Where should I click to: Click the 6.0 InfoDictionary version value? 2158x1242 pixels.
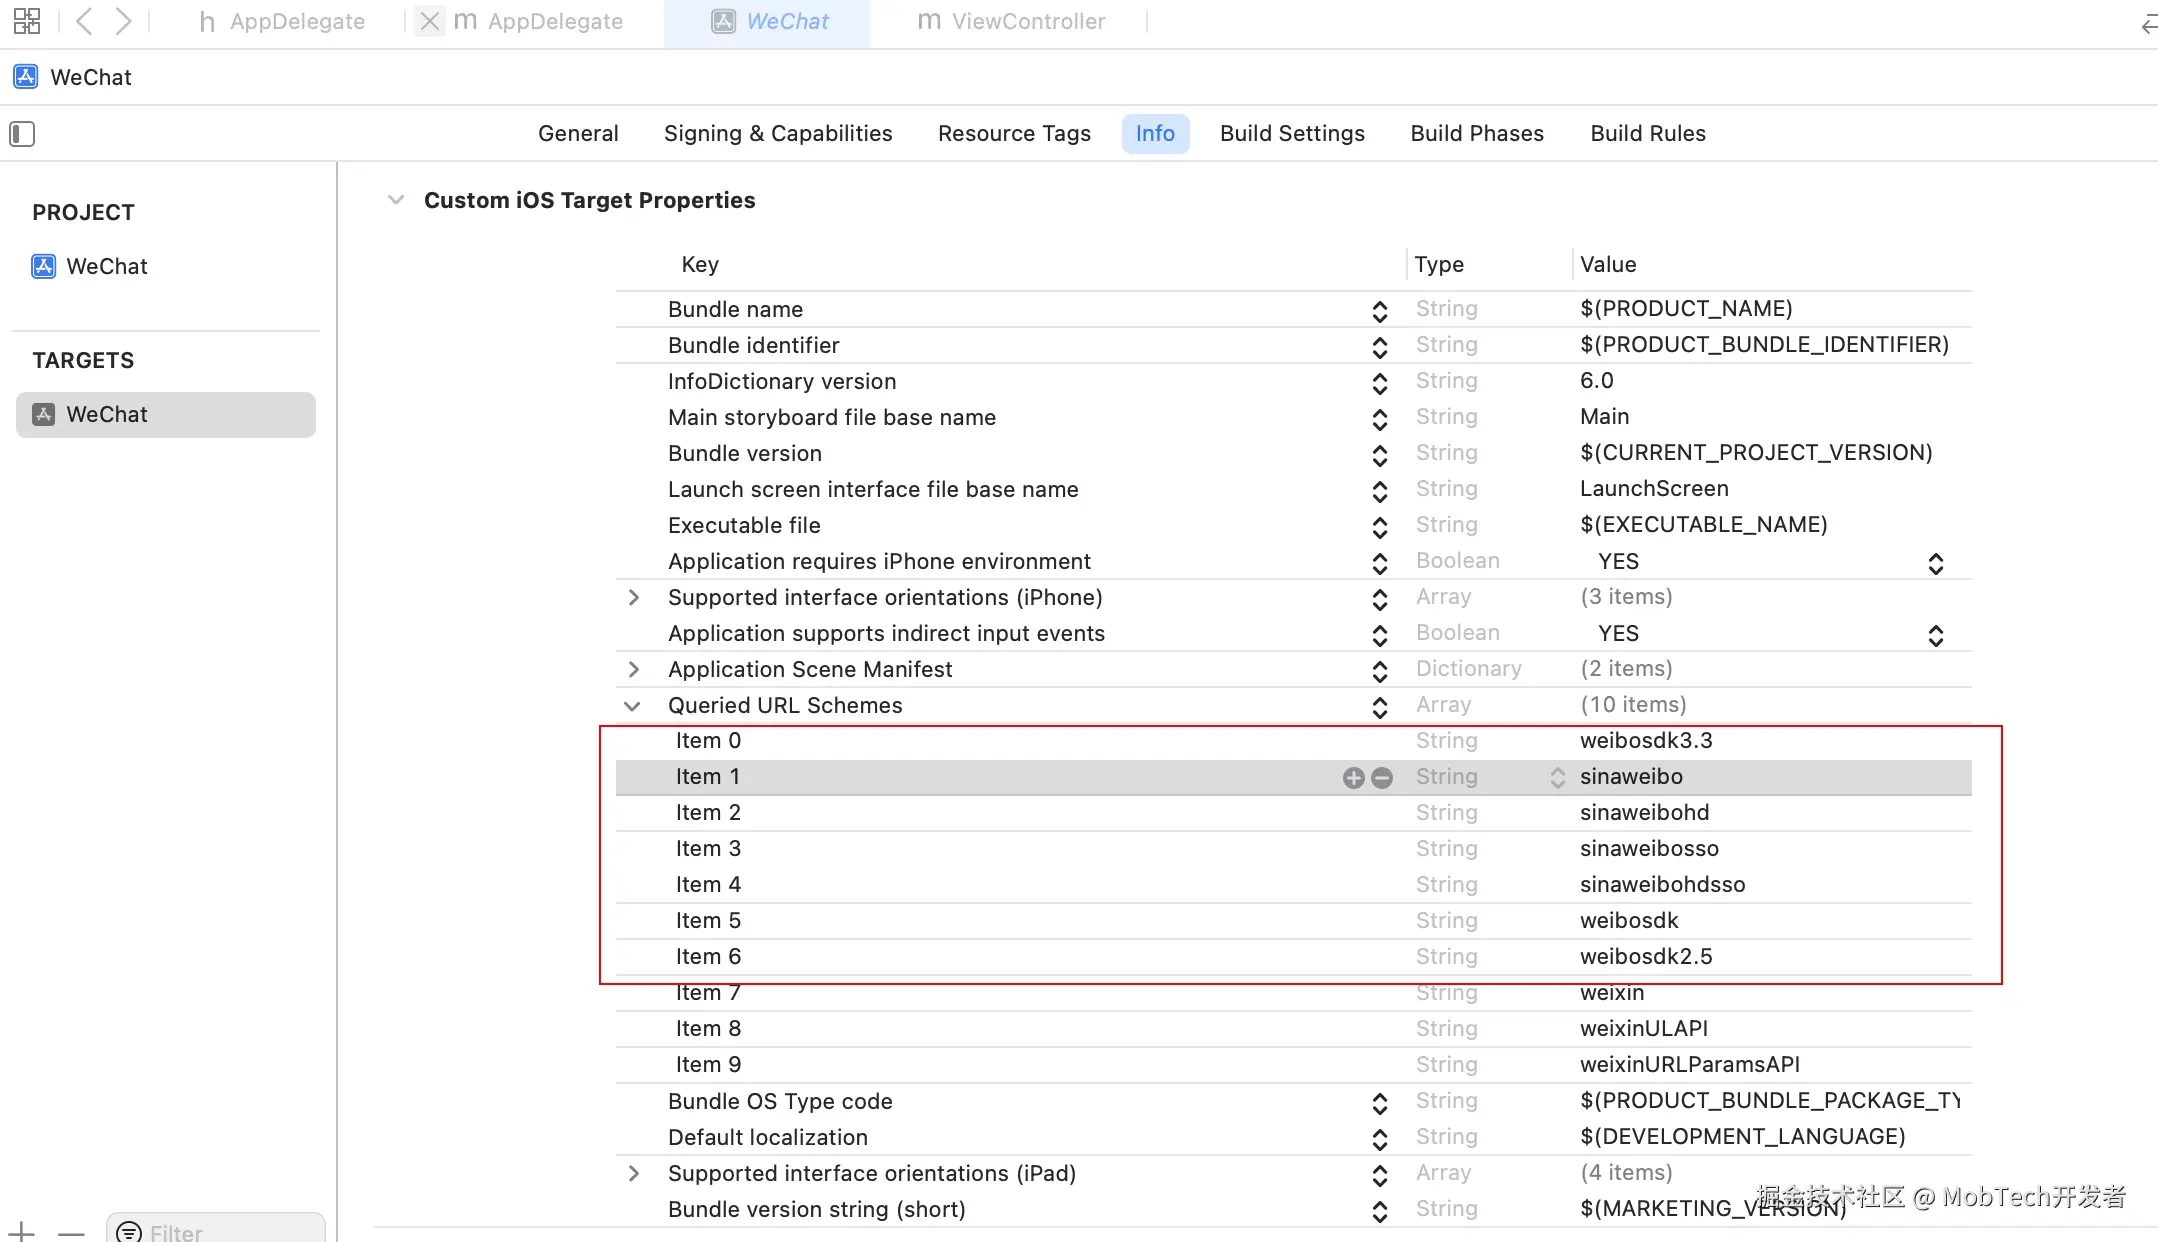coord(1597,381)
